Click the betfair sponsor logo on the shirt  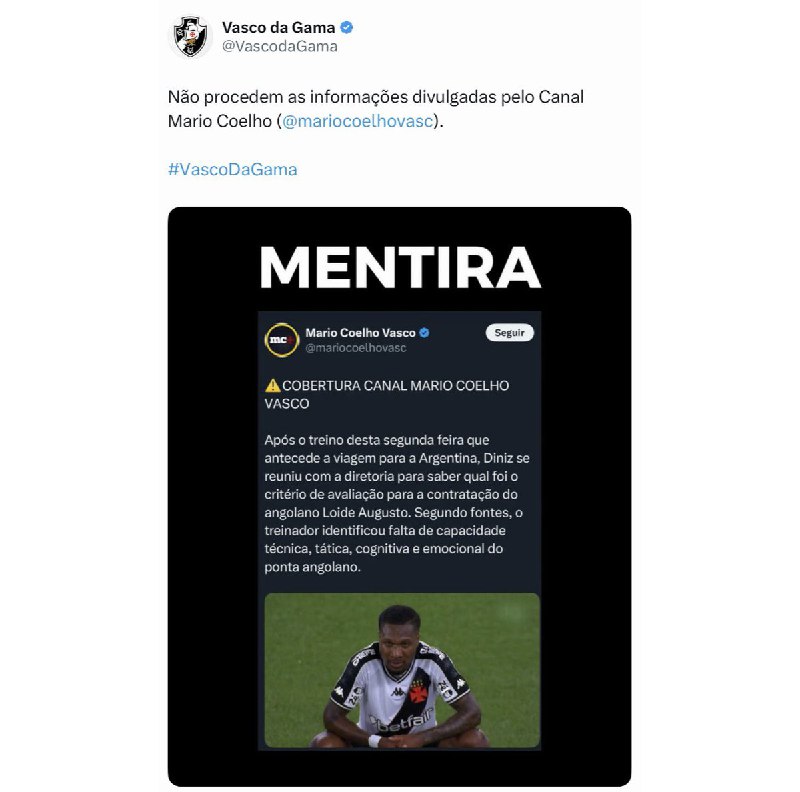401,722
